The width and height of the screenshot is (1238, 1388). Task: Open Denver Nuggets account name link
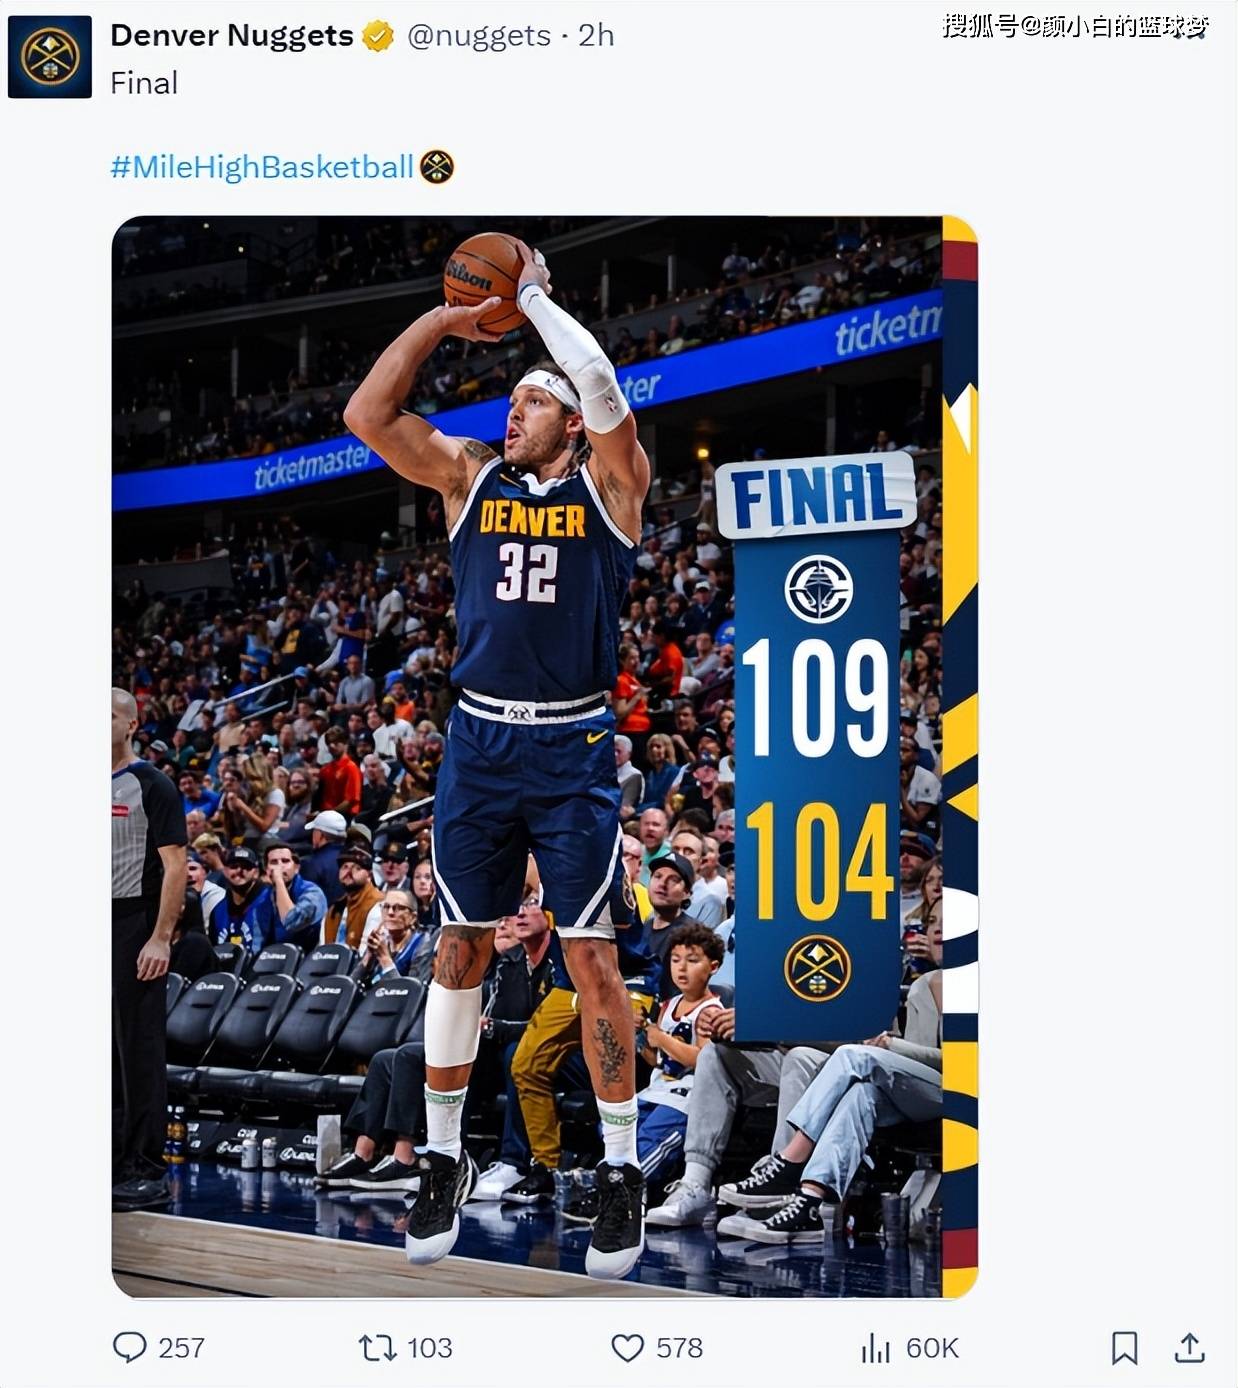(231, 35)
